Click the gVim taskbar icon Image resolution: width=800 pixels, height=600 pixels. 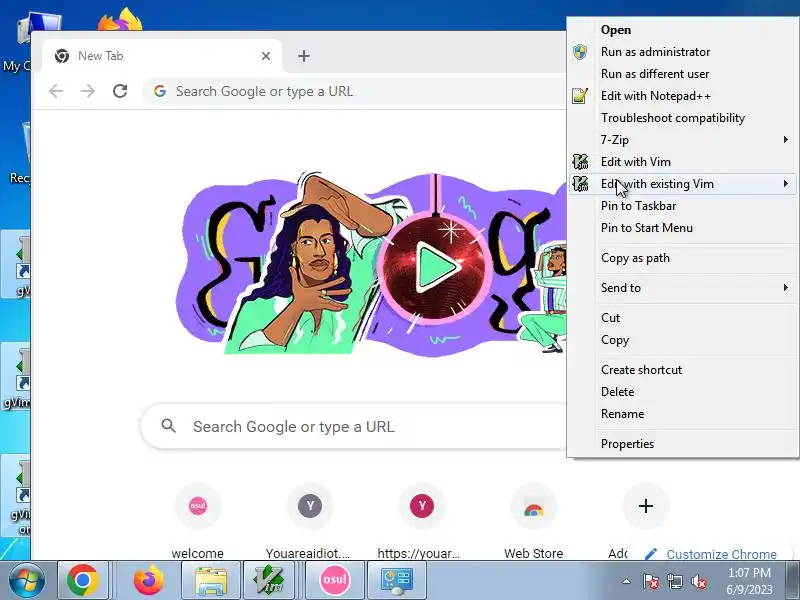point(269,580)
